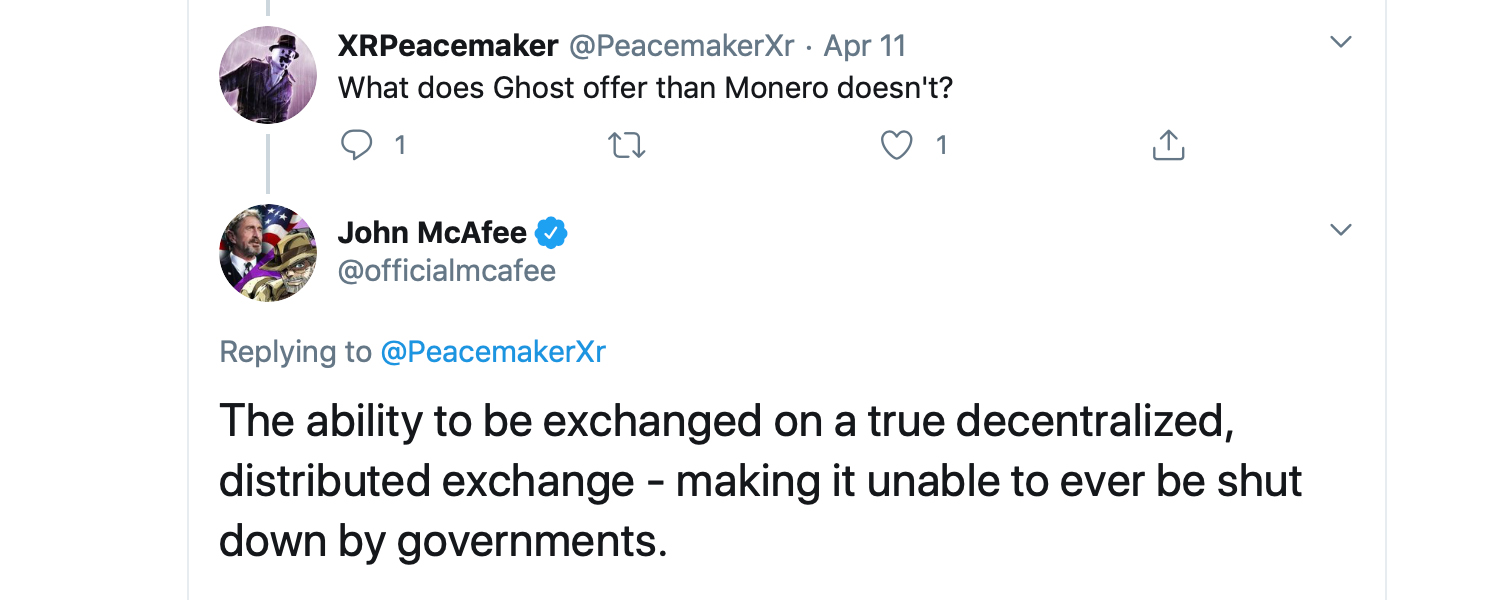Follow the blue @PeacemakerXr mention link
The height and width of the screenshot is (600, 1500).
493,352
